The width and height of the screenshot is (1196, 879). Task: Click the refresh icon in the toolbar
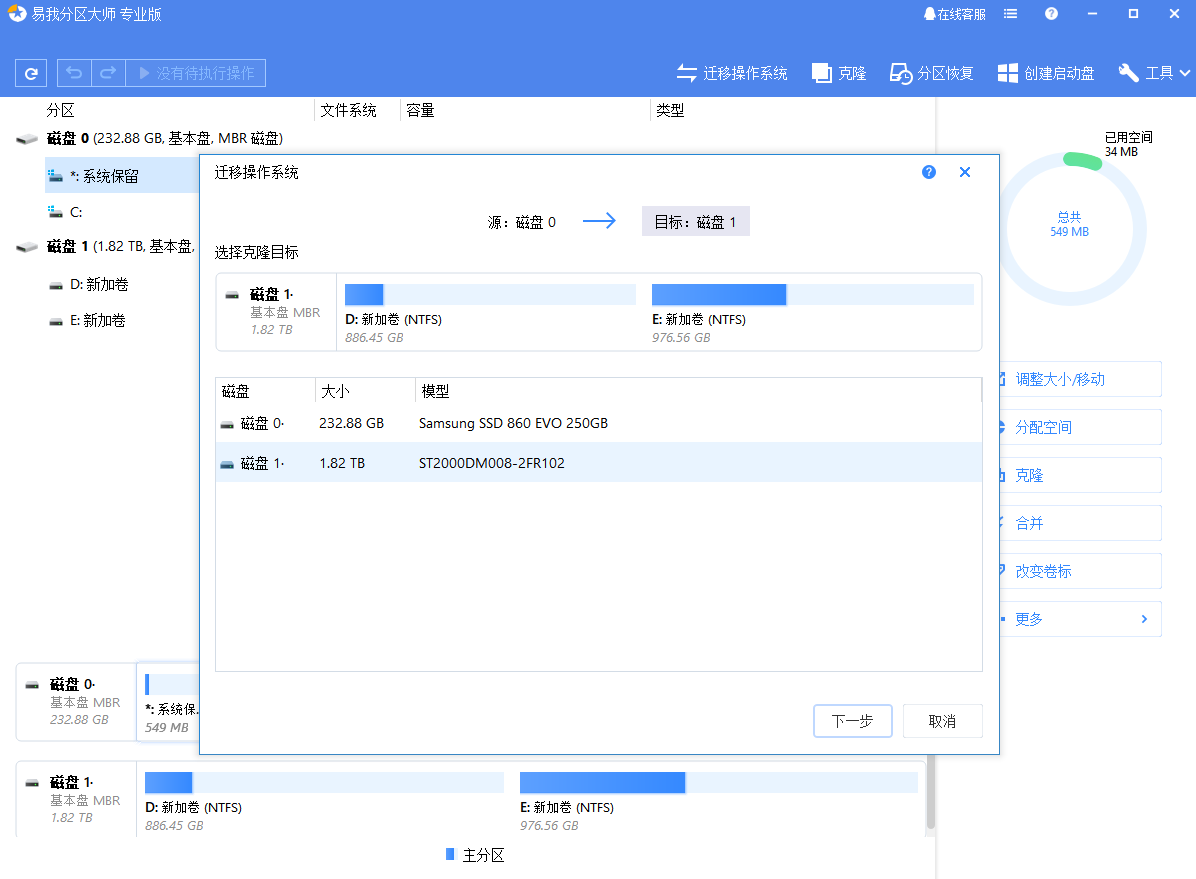coord(31,73)
